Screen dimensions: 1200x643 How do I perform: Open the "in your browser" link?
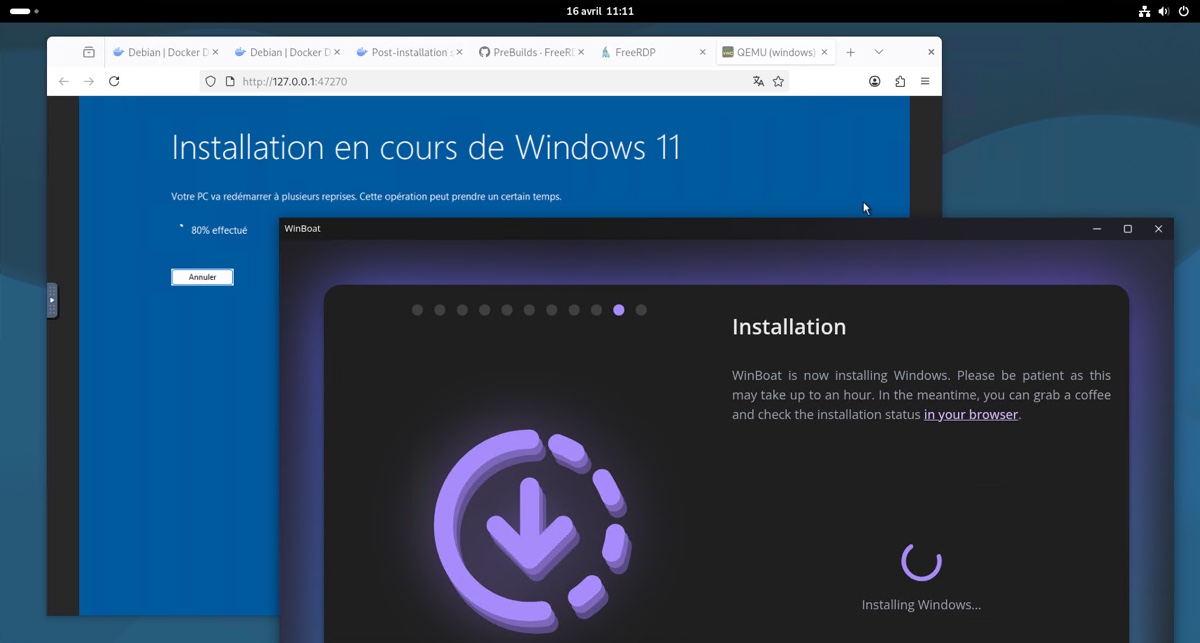click(970, 414)
